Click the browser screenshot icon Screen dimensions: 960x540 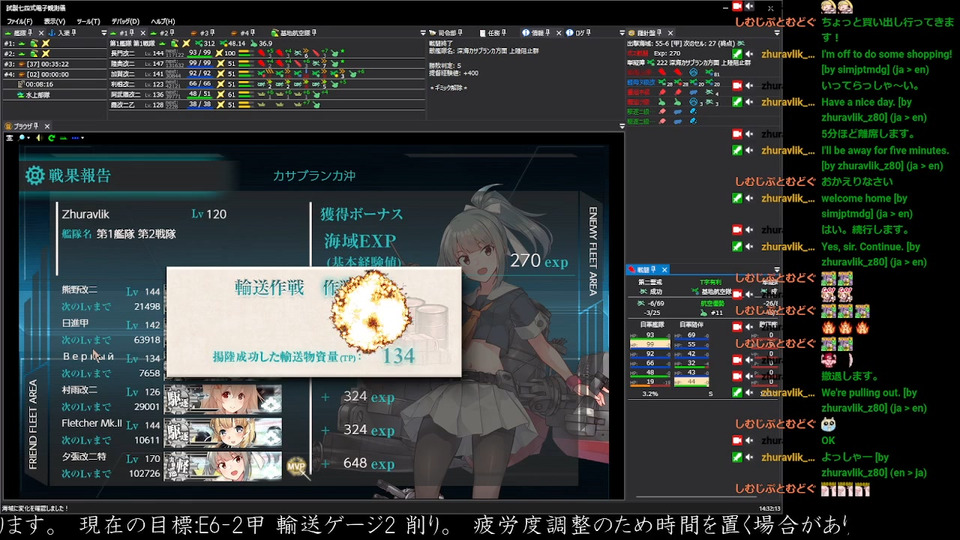[x=9, y=138]
